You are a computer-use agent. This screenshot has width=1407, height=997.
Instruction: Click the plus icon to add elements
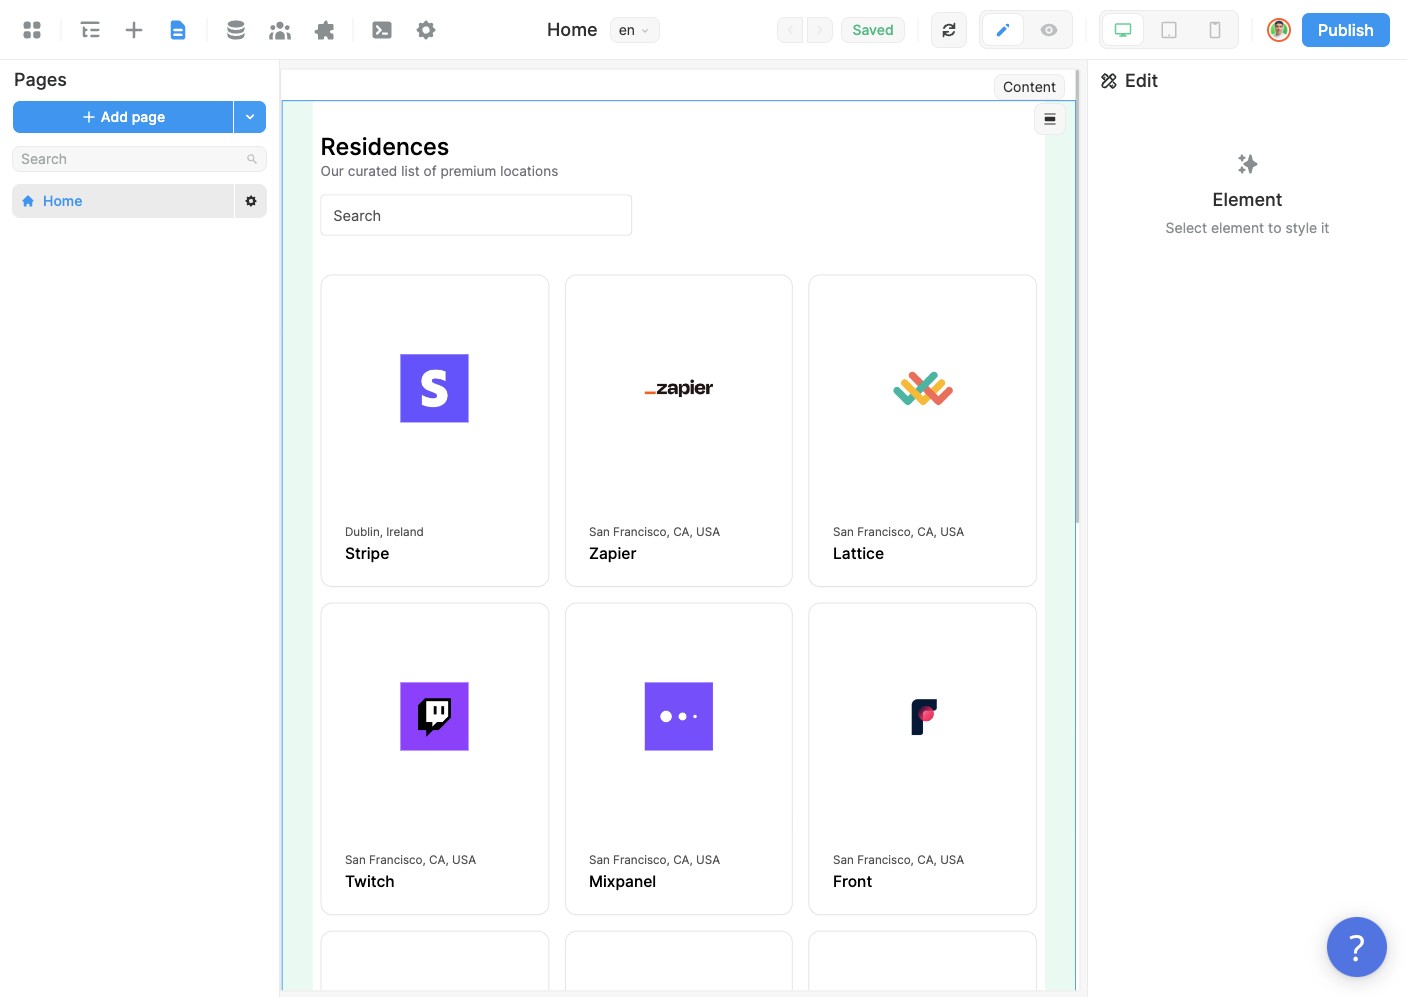click(x=134, y=30)
